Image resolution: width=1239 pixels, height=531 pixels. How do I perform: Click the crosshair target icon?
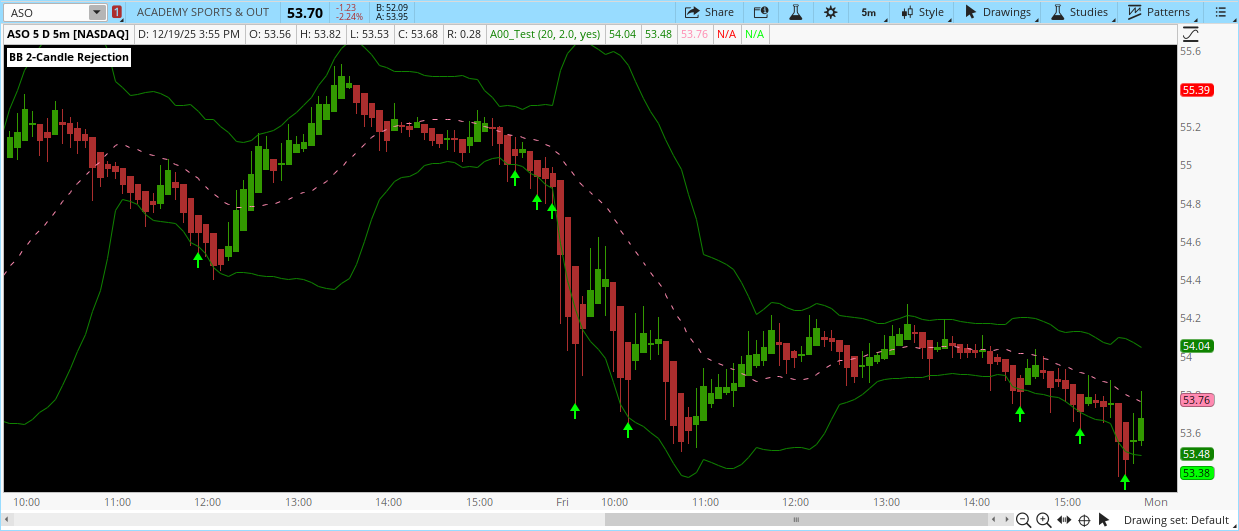click(x=1084, y=520)
